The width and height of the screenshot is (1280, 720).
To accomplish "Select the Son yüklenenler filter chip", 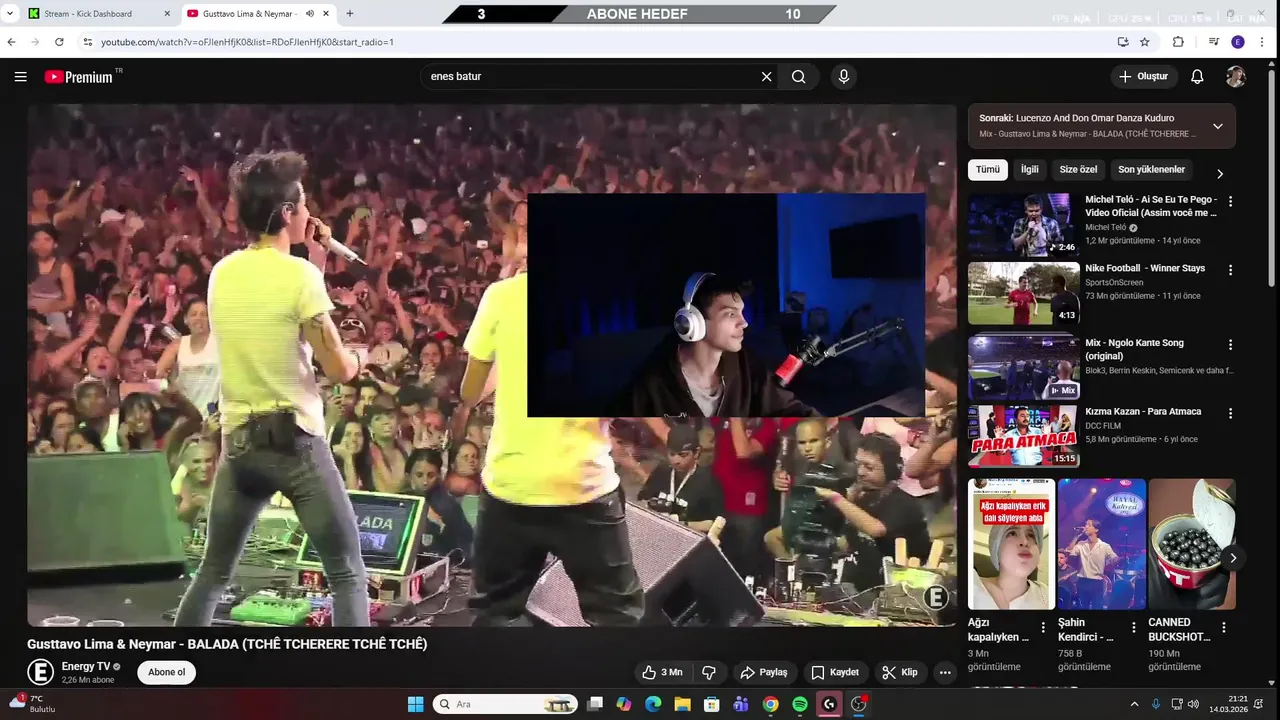I will click(1151, 170).
